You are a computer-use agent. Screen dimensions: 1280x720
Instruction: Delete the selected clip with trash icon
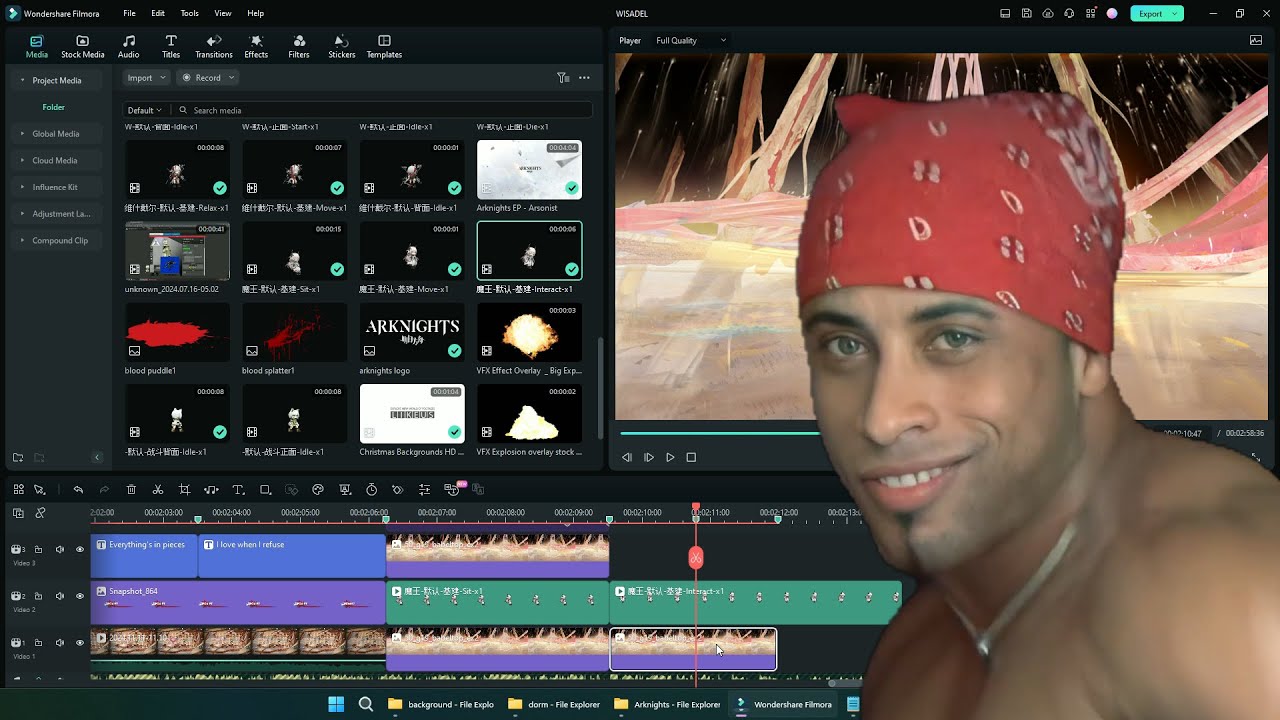[131, 489]
